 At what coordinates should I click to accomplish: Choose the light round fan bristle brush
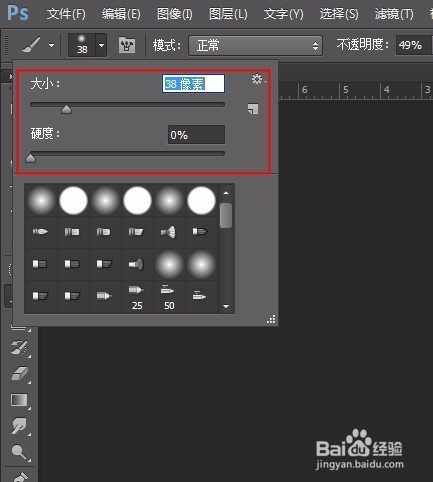pos(168,232)
